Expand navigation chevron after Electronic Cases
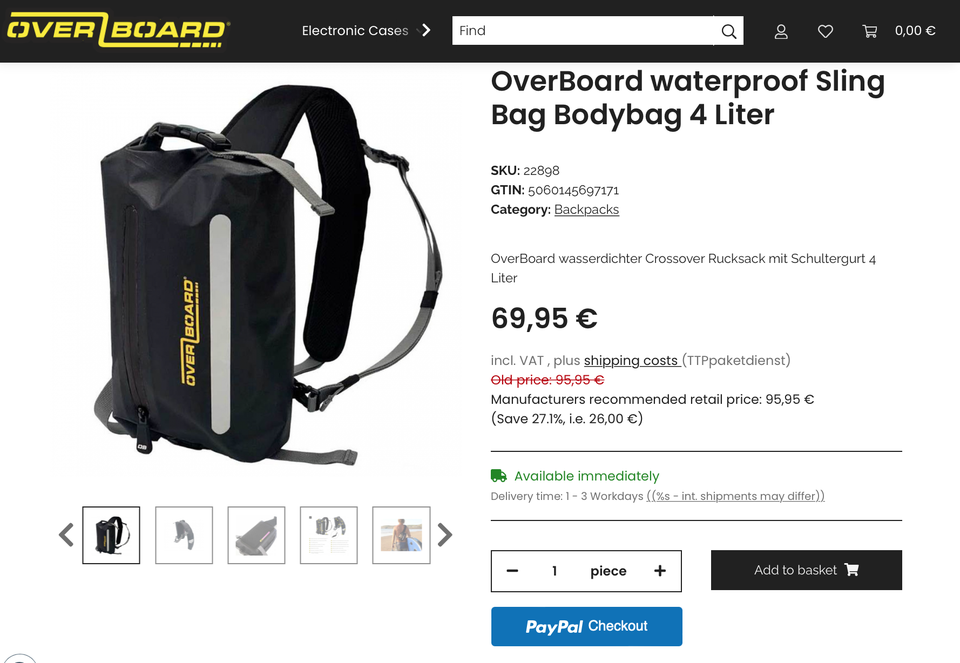960x663 pixels. (426, 30)
